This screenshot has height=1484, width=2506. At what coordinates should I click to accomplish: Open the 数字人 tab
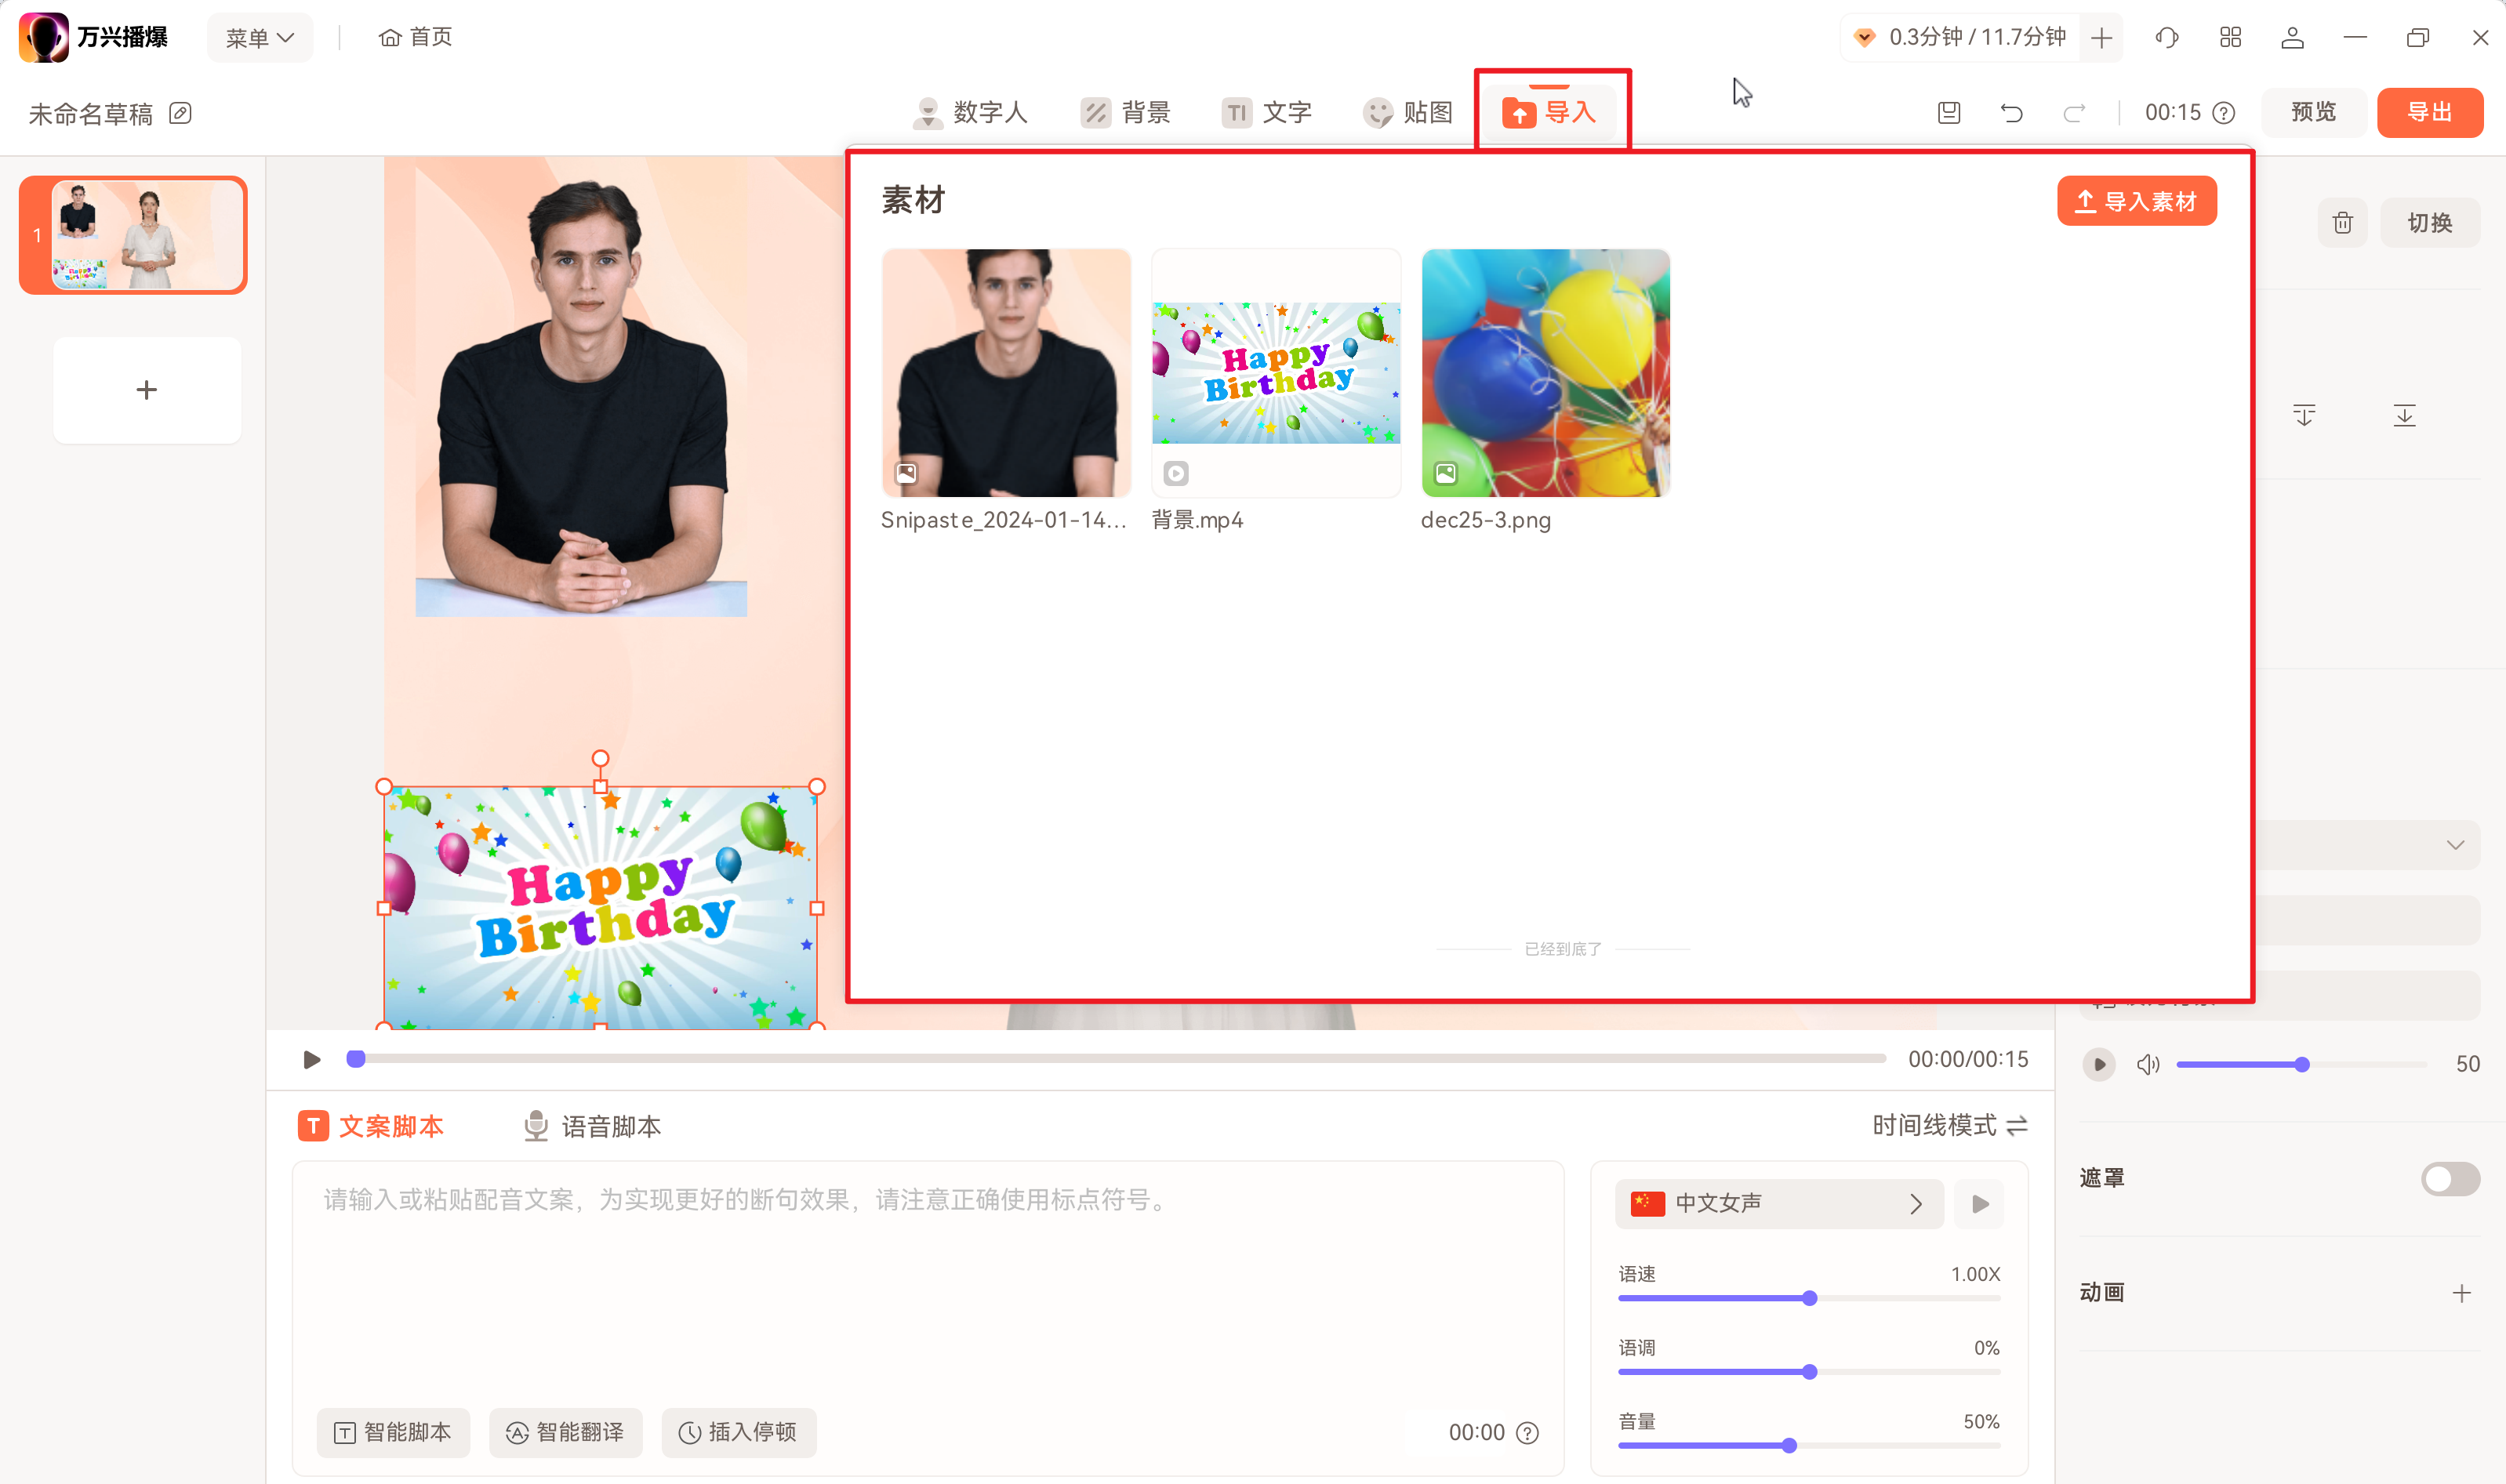[x=970, y=112]
